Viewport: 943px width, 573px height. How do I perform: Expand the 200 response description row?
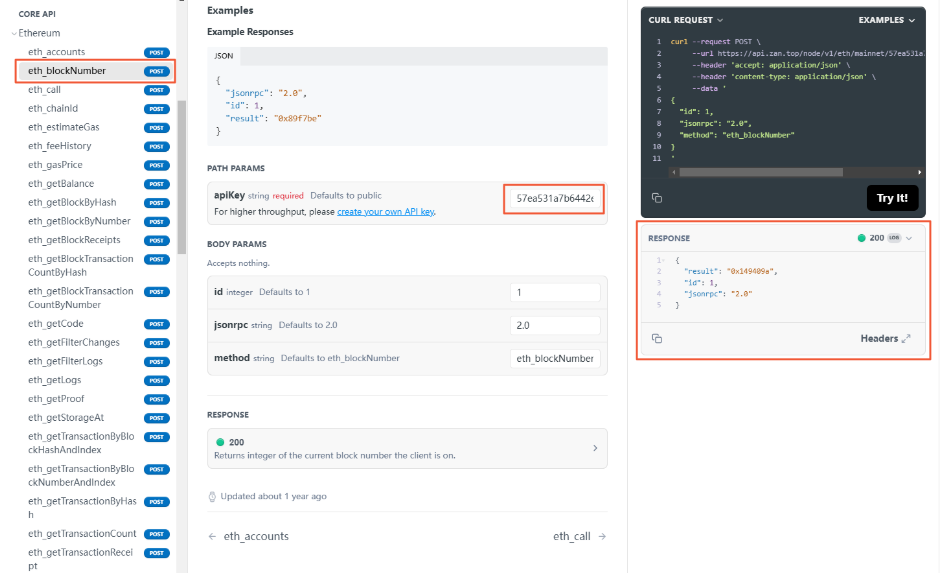[595, 448]
